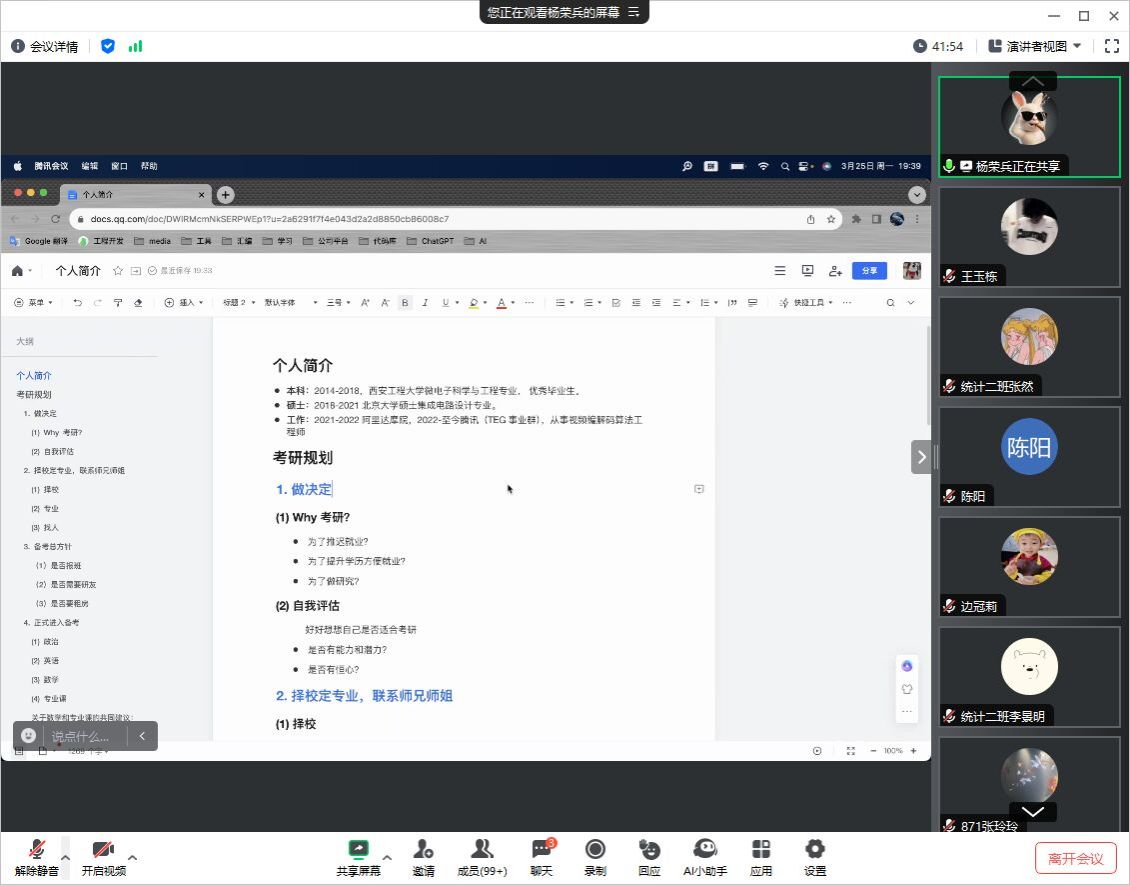The image size is (1130, 885).
Task: Click the 共享屏幕 share screen button
Action: pos(358,857)
